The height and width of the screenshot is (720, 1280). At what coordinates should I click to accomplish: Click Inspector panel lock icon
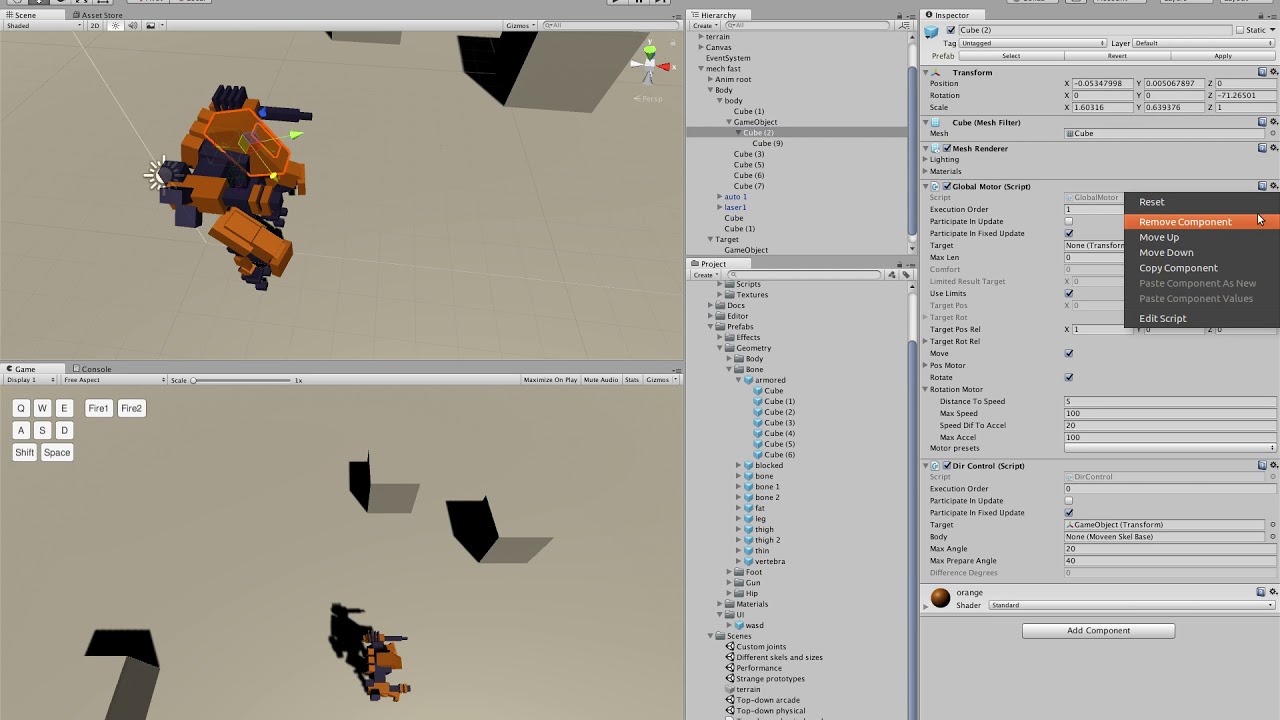point(1263,15)
